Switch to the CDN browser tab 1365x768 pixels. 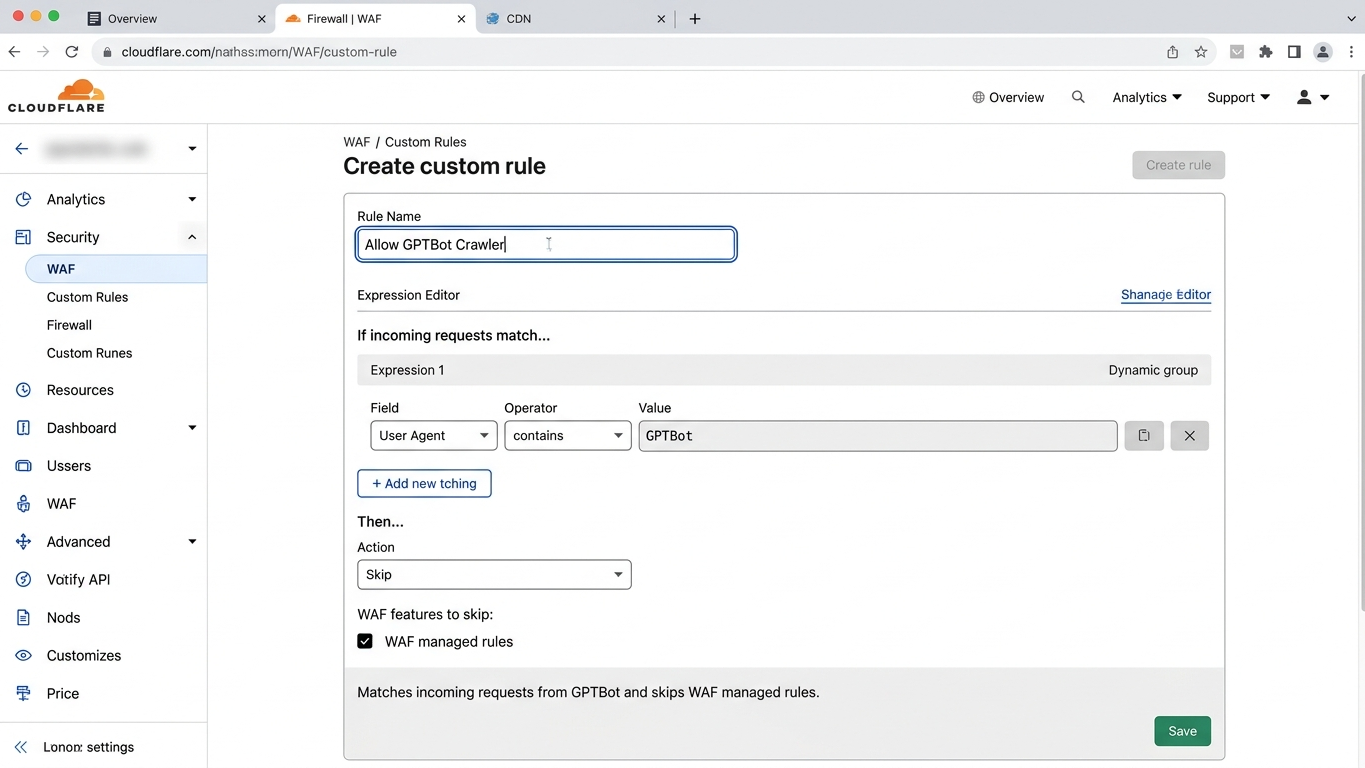coord(575,18)
